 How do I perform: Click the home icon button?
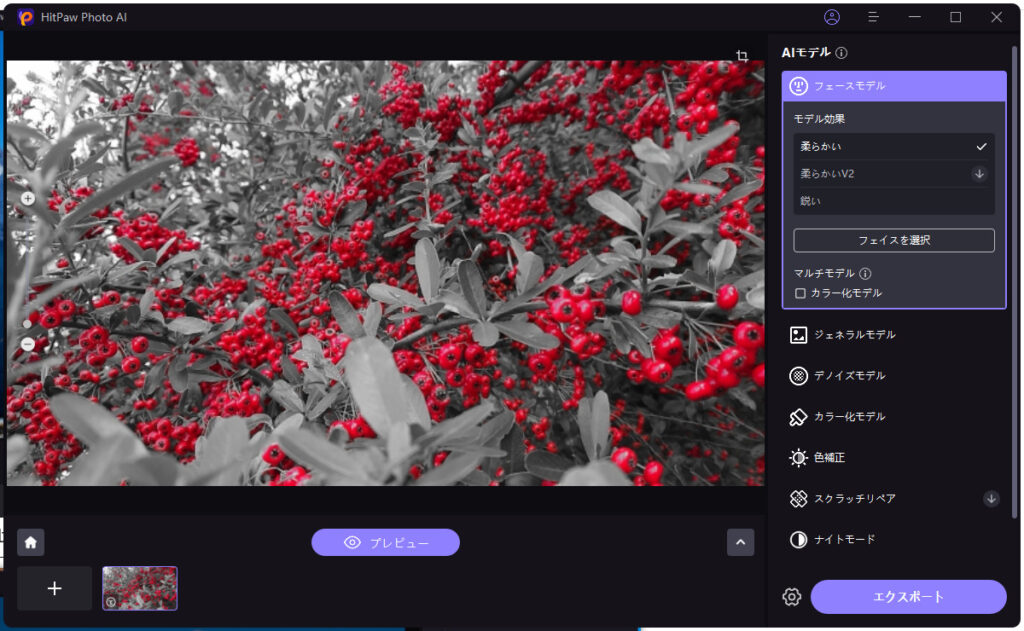pyautogui.click(x=31, y=542)
